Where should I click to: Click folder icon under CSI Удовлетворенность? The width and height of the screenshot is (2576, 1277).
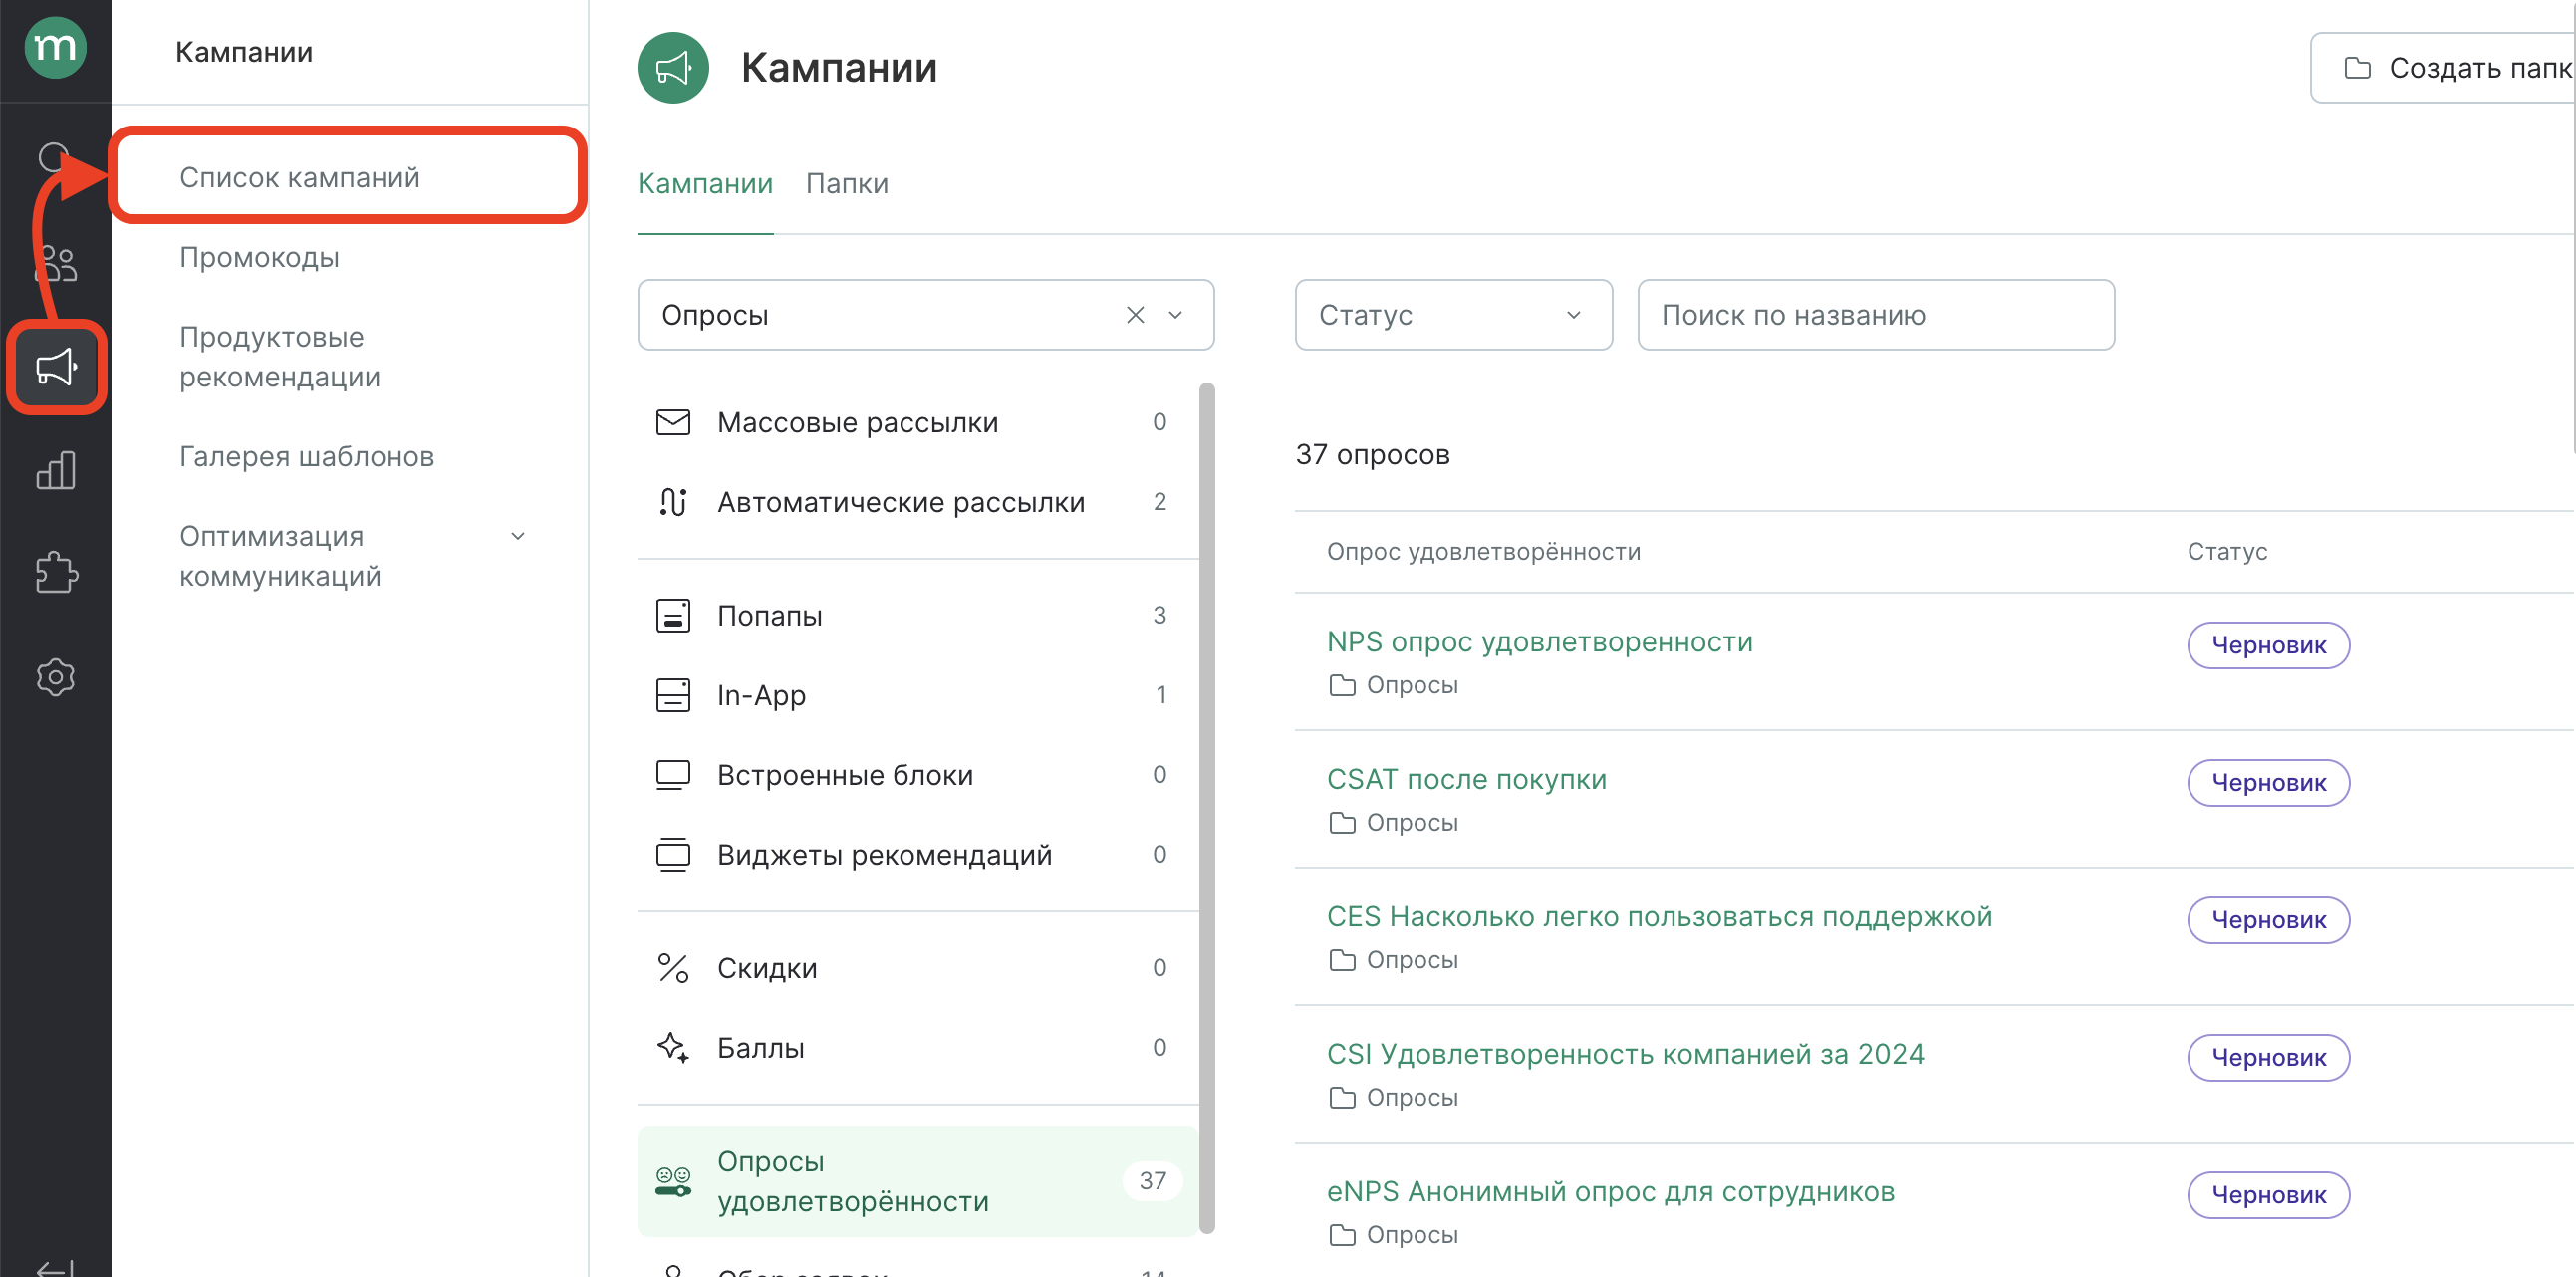click(x=1342, y=1098)
